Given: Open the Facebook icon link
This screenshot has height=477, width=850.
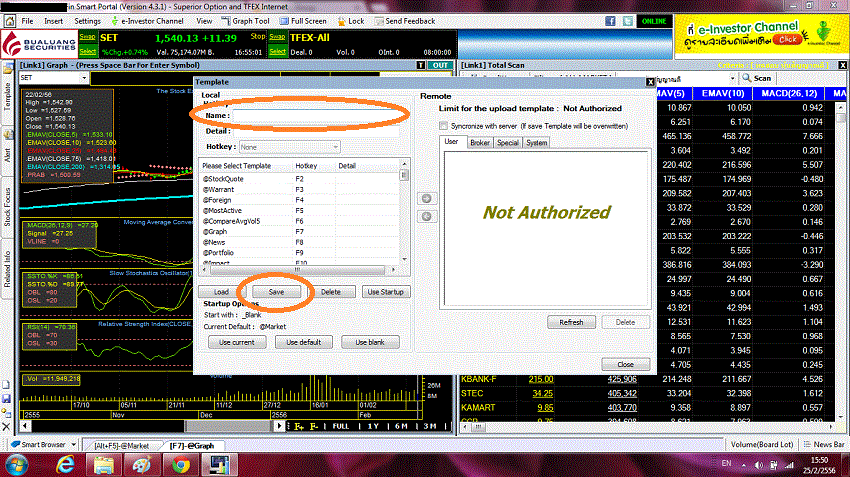Looking at the screenshot, I should [x=610, y=21].
